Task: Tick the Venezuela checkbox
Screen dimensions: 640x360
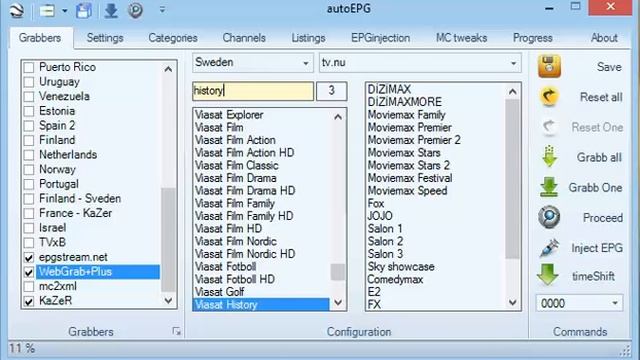Action: (x=29, y=97)
